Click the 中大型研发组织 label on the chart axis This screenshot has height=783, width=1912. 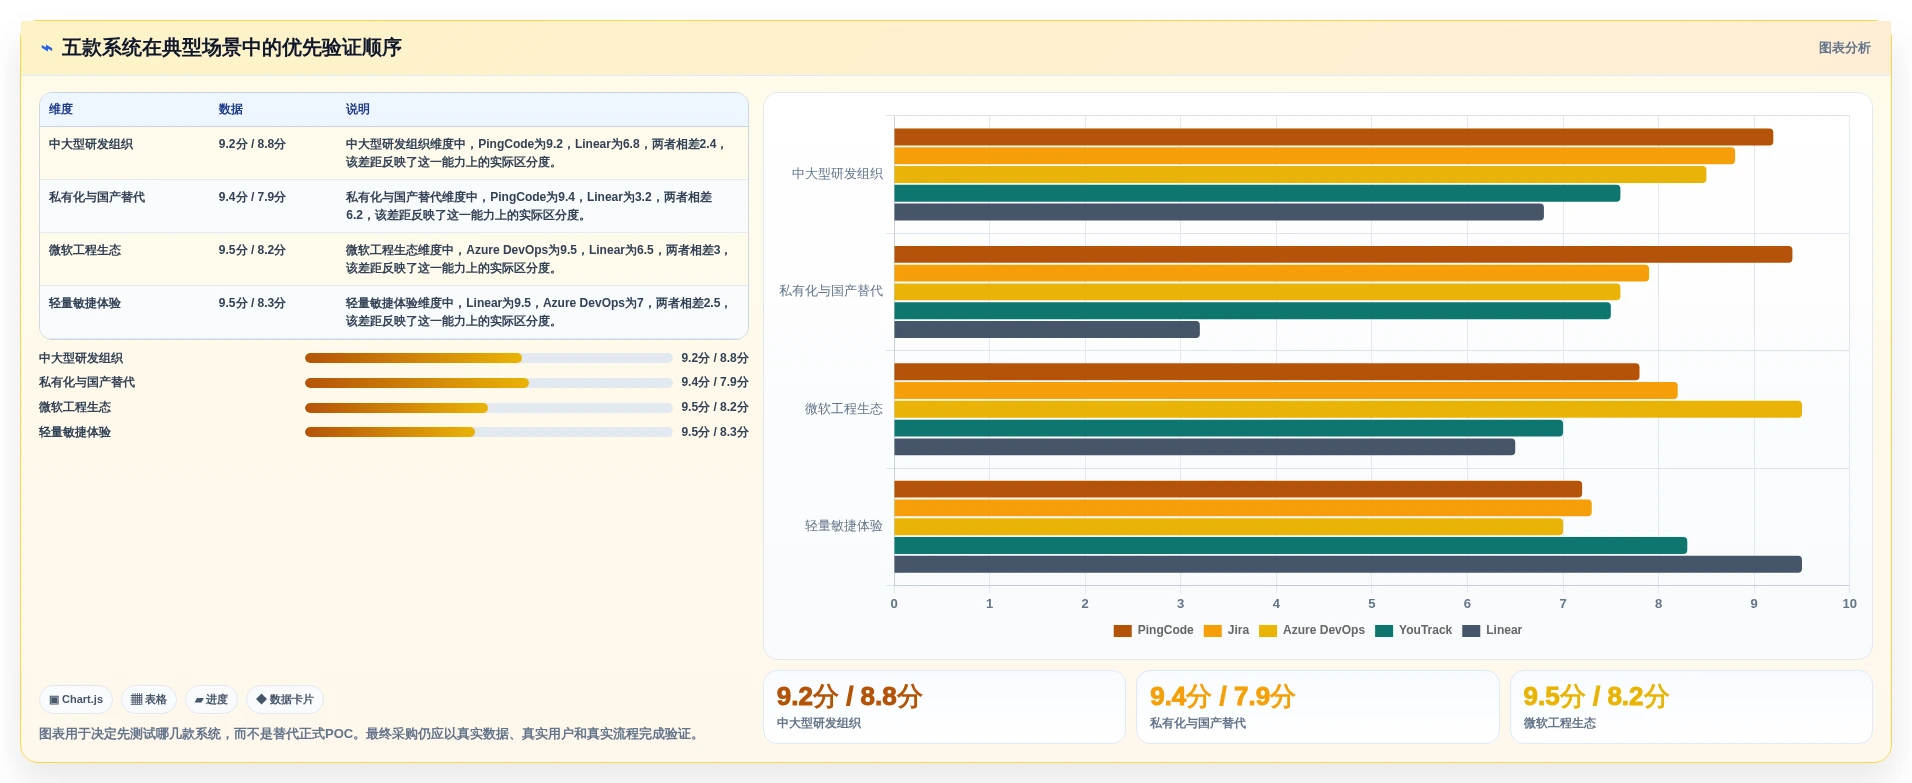(x=837, y=174)
